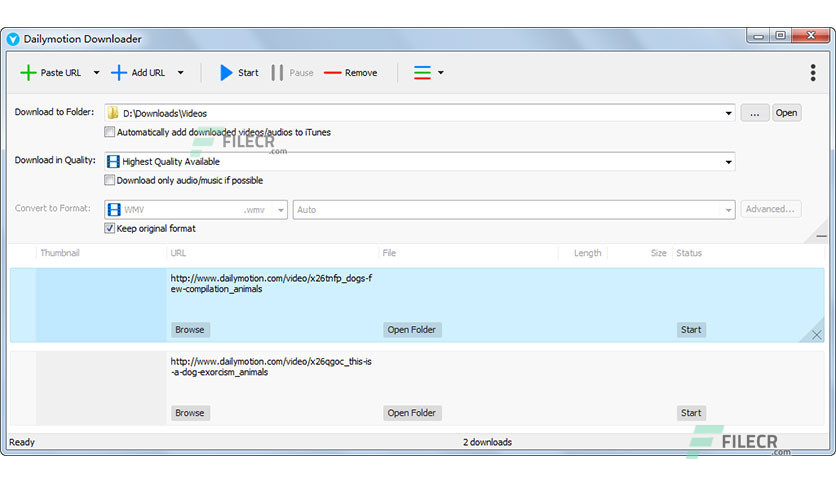Click thumbnail of dog-exorcism video
The height and width of the screenshot is (484, 836).
coord(101,388)
